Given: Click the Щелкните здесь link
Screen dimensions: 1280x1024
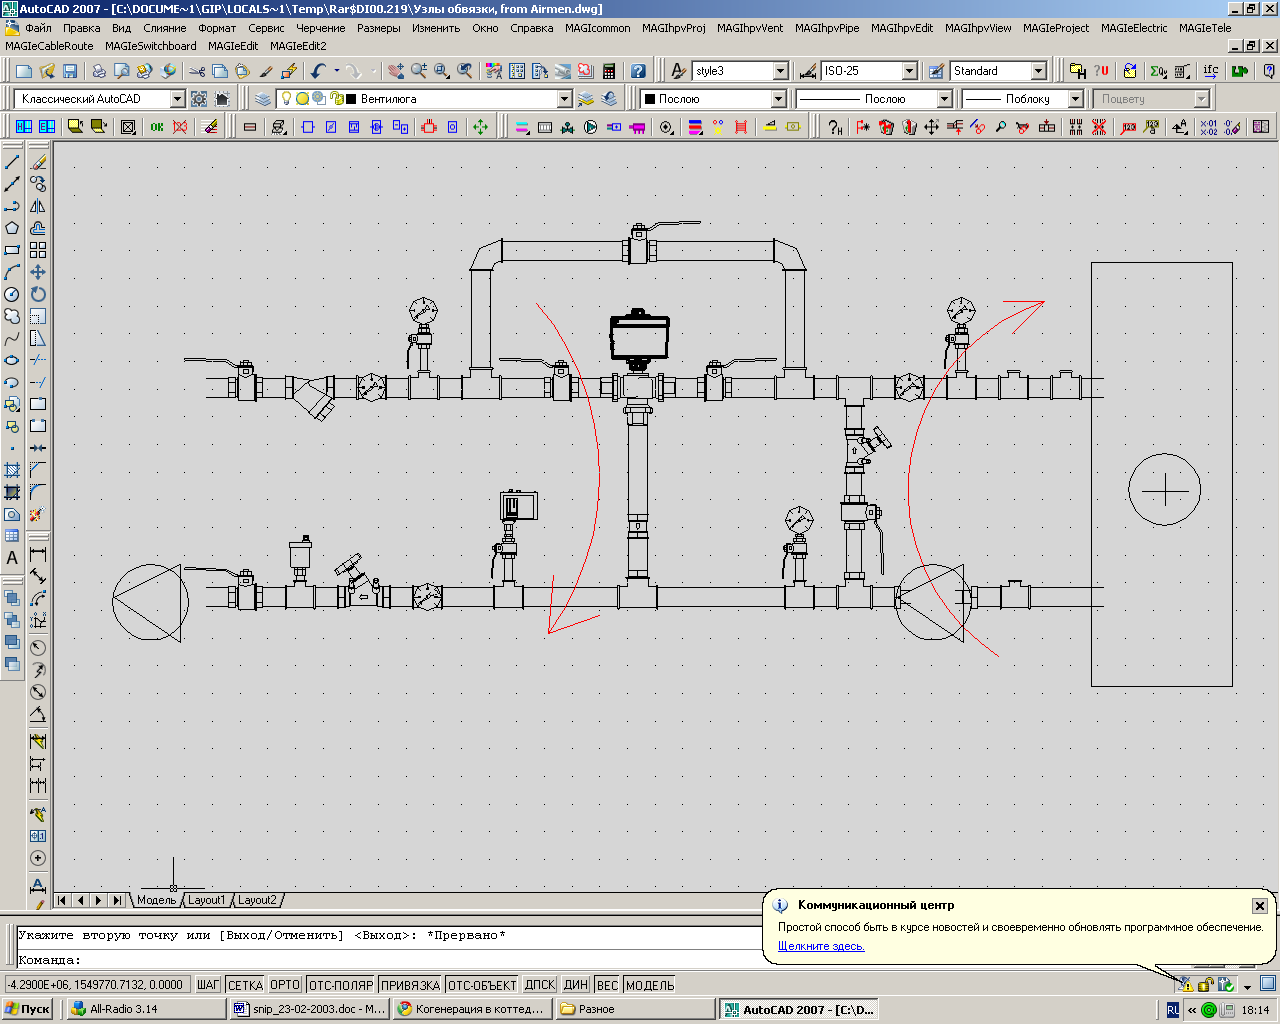Looking at the screenshot, I should point(821,946).
